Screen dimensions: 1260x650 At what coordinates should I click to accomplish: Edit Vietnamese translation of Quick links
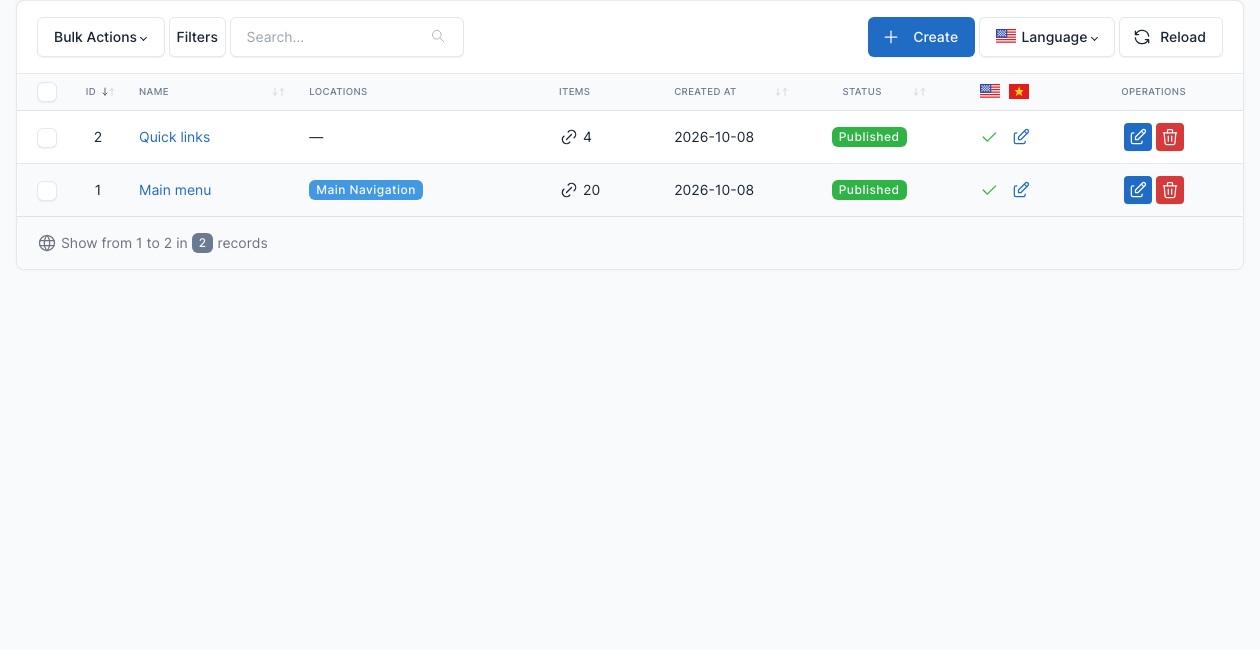(1021, 137)
